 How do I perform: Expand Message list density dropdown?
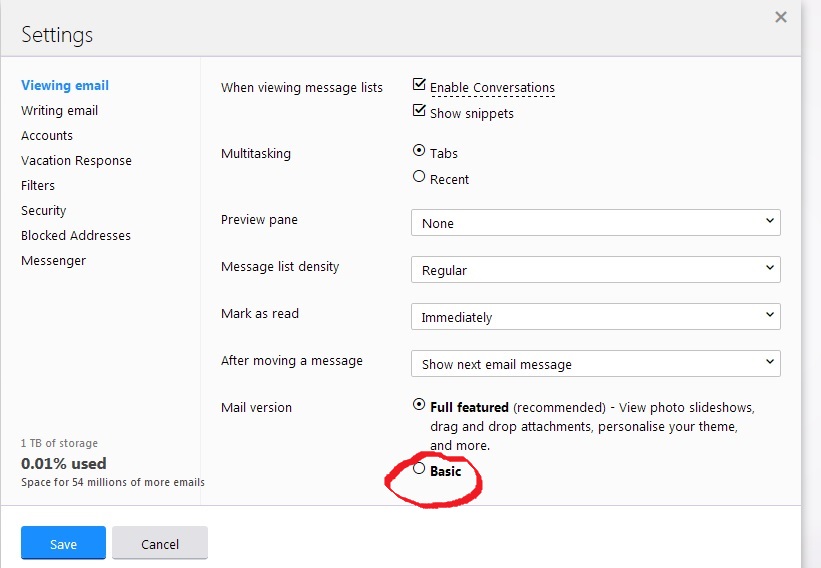595,270
